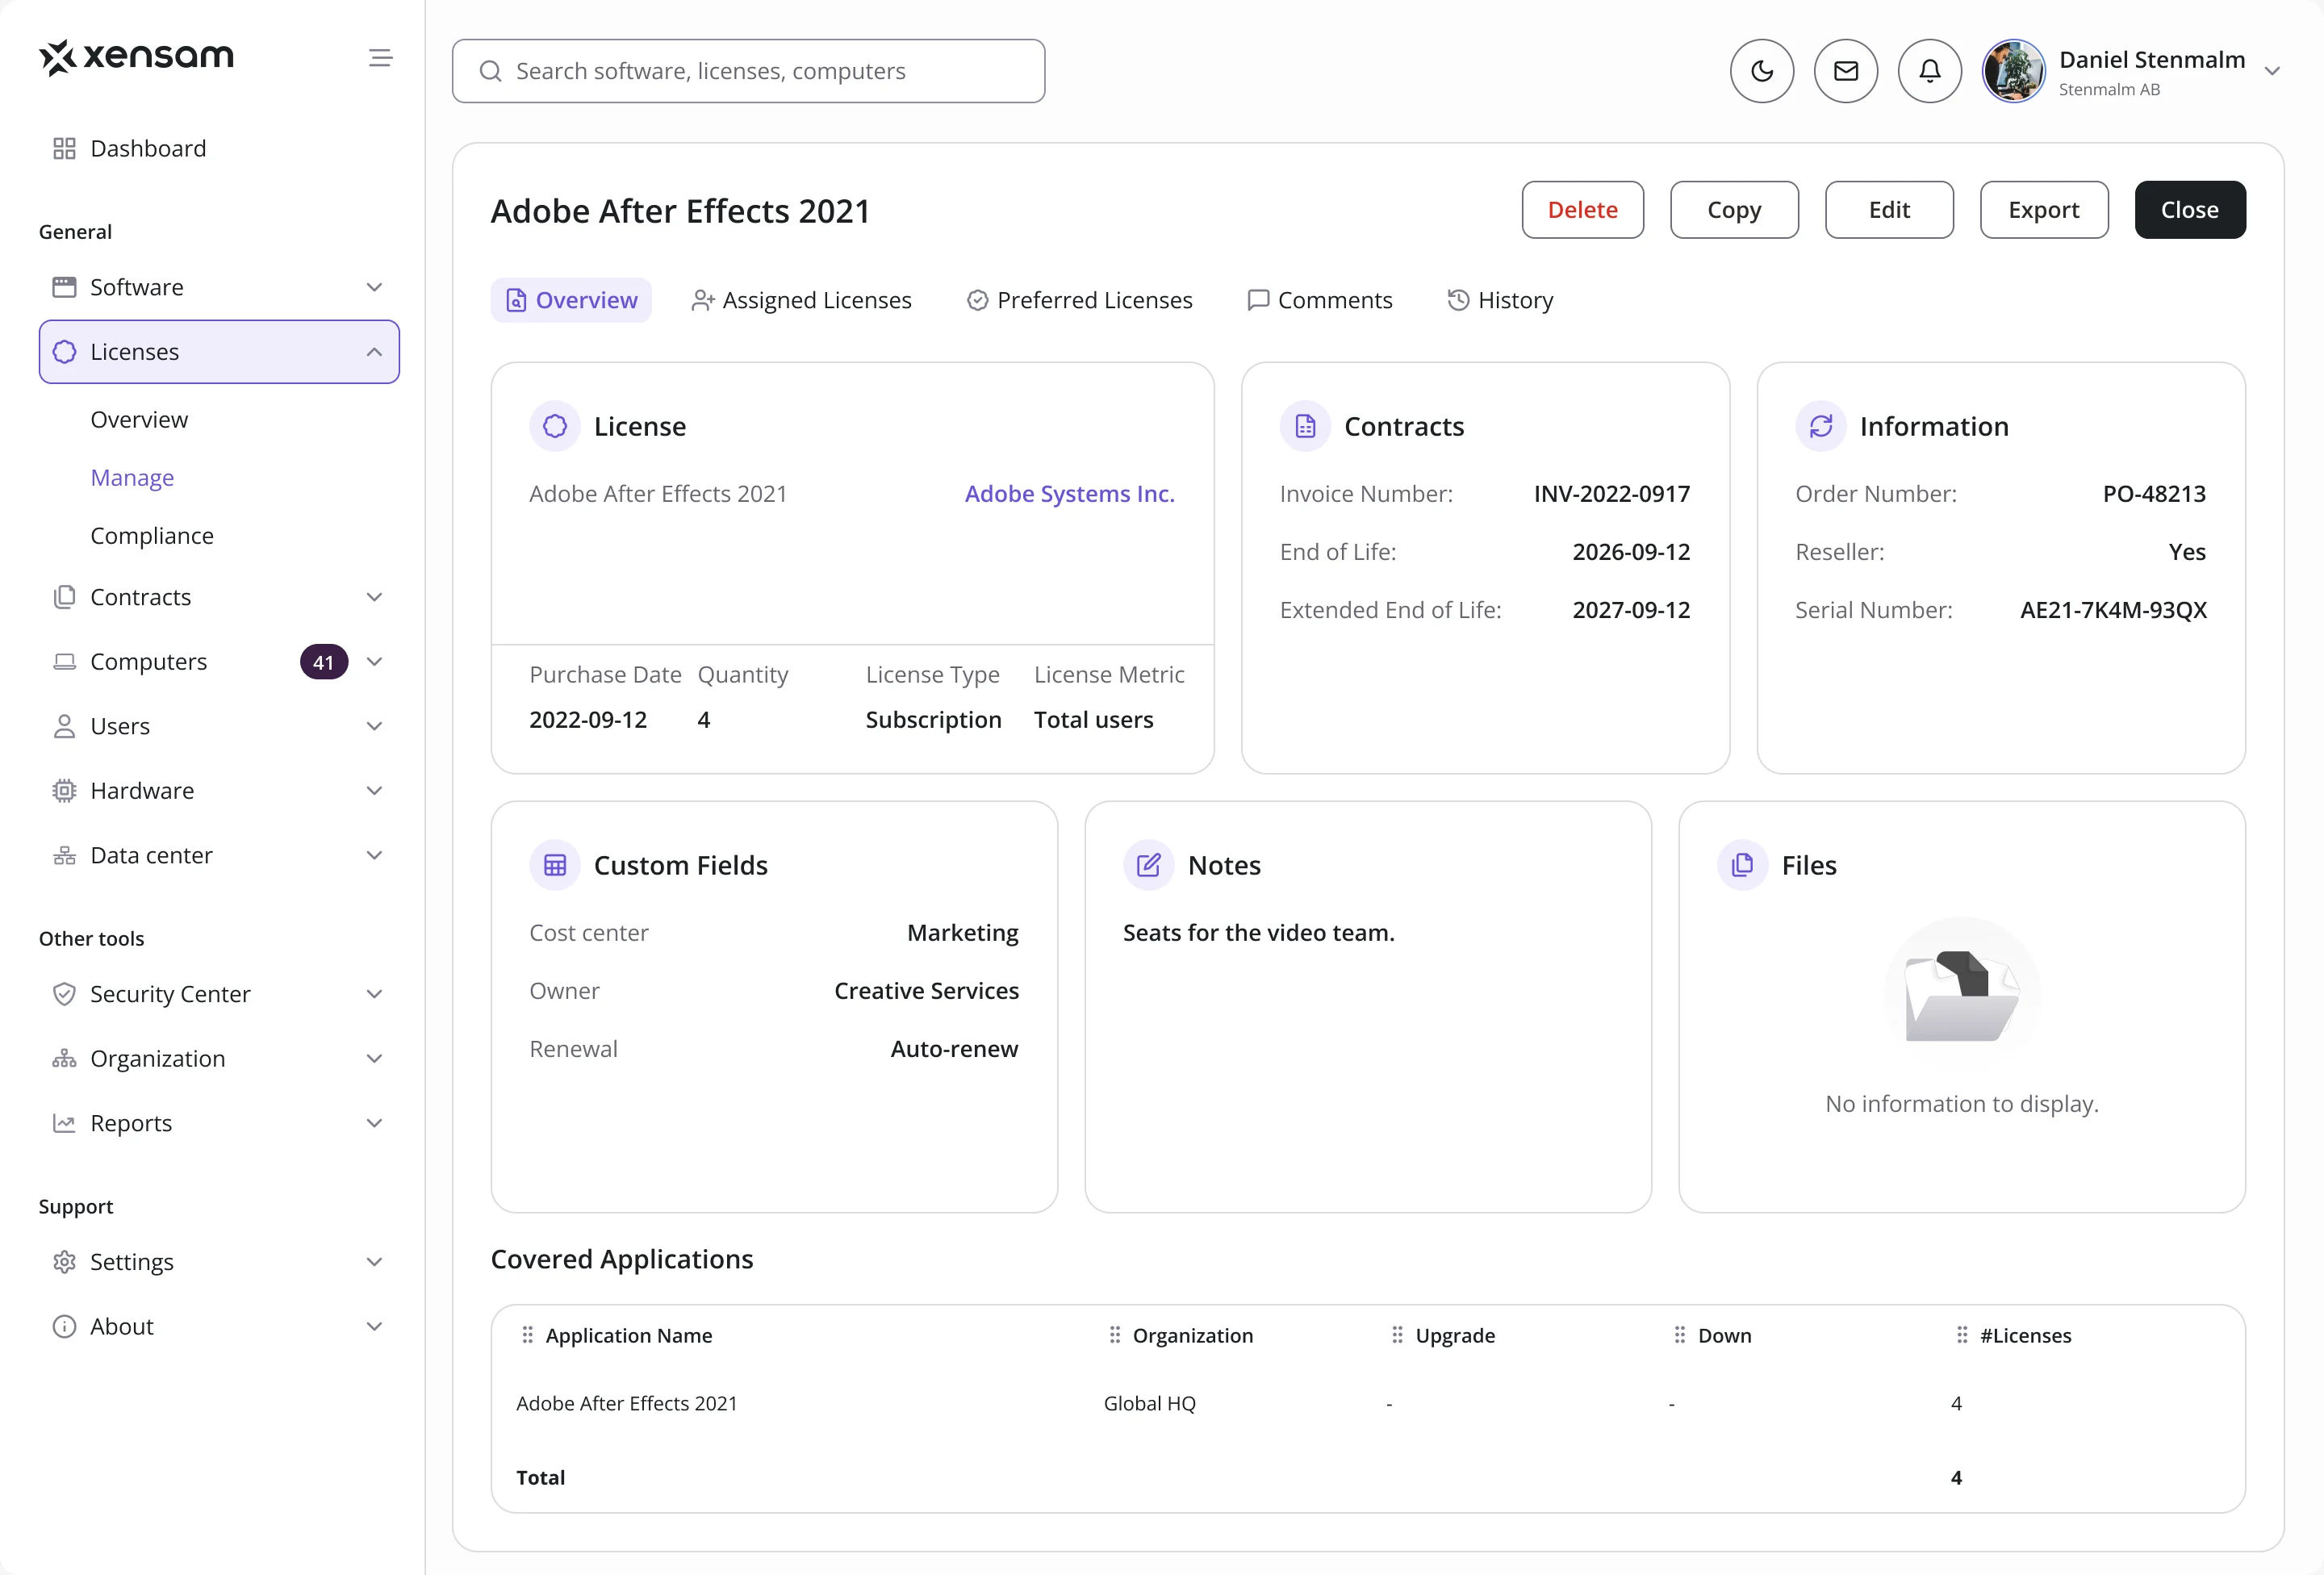2324x1575 pixels.
Task: Click the Export button
Action: click(2044, 210)
